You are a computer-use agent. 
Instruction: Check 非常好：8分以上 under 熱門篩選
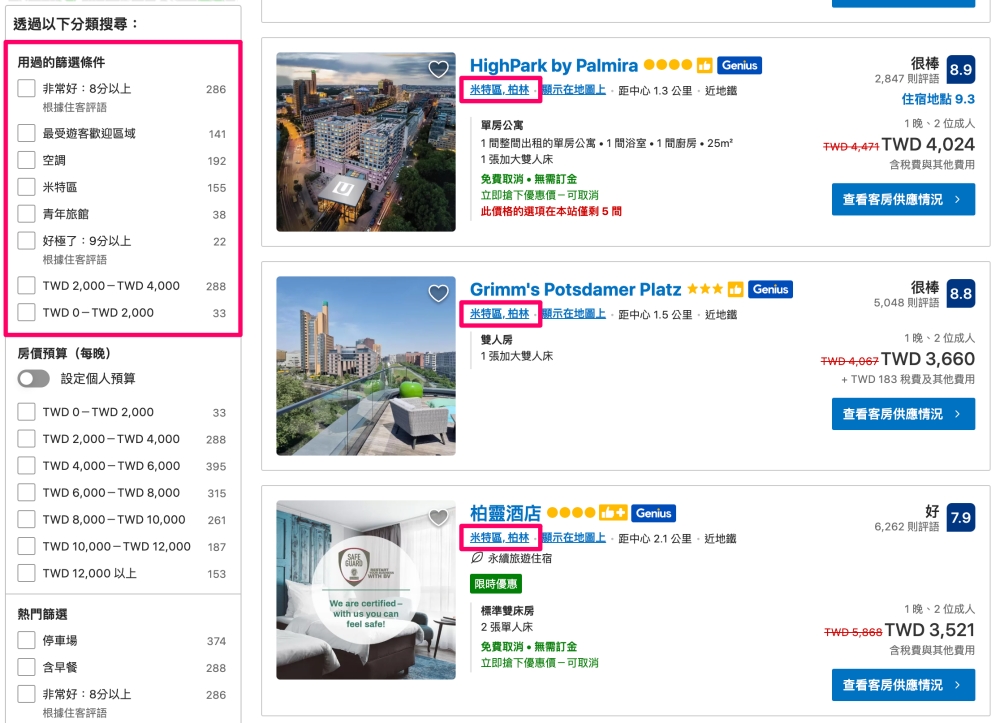(26, 694)
